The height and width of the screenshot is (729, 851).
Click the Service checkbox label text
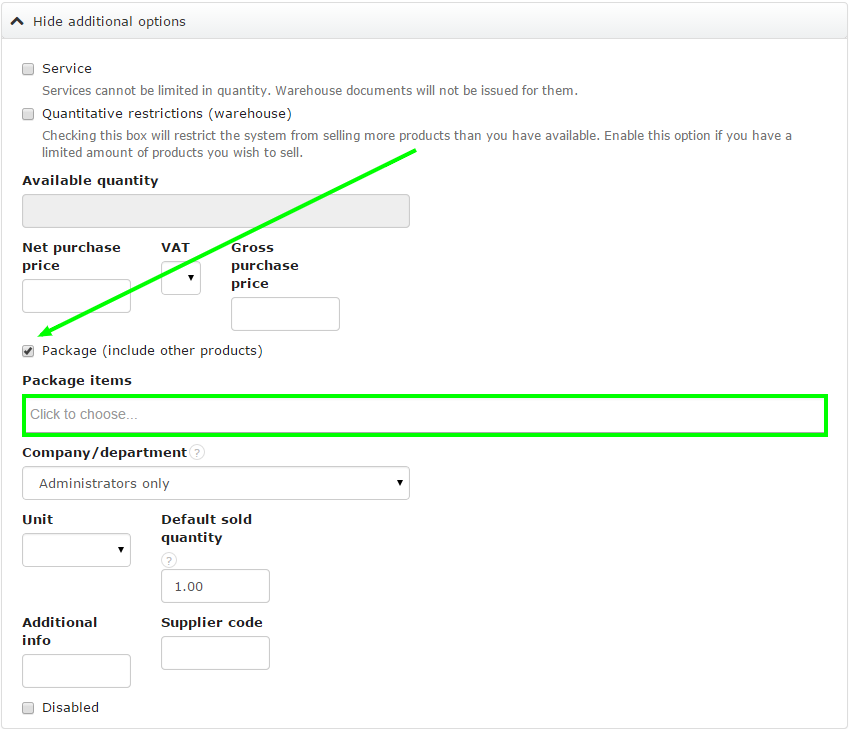(x=67, y=69)
